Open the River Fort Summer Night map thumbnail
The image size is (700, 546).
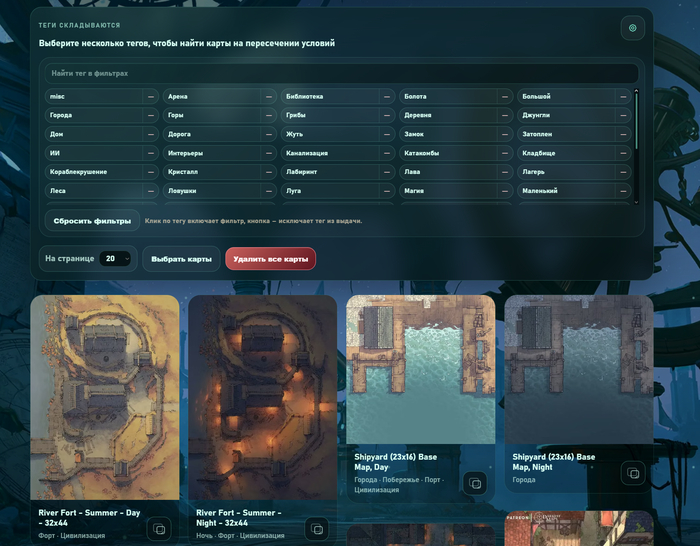pos(262,397)
